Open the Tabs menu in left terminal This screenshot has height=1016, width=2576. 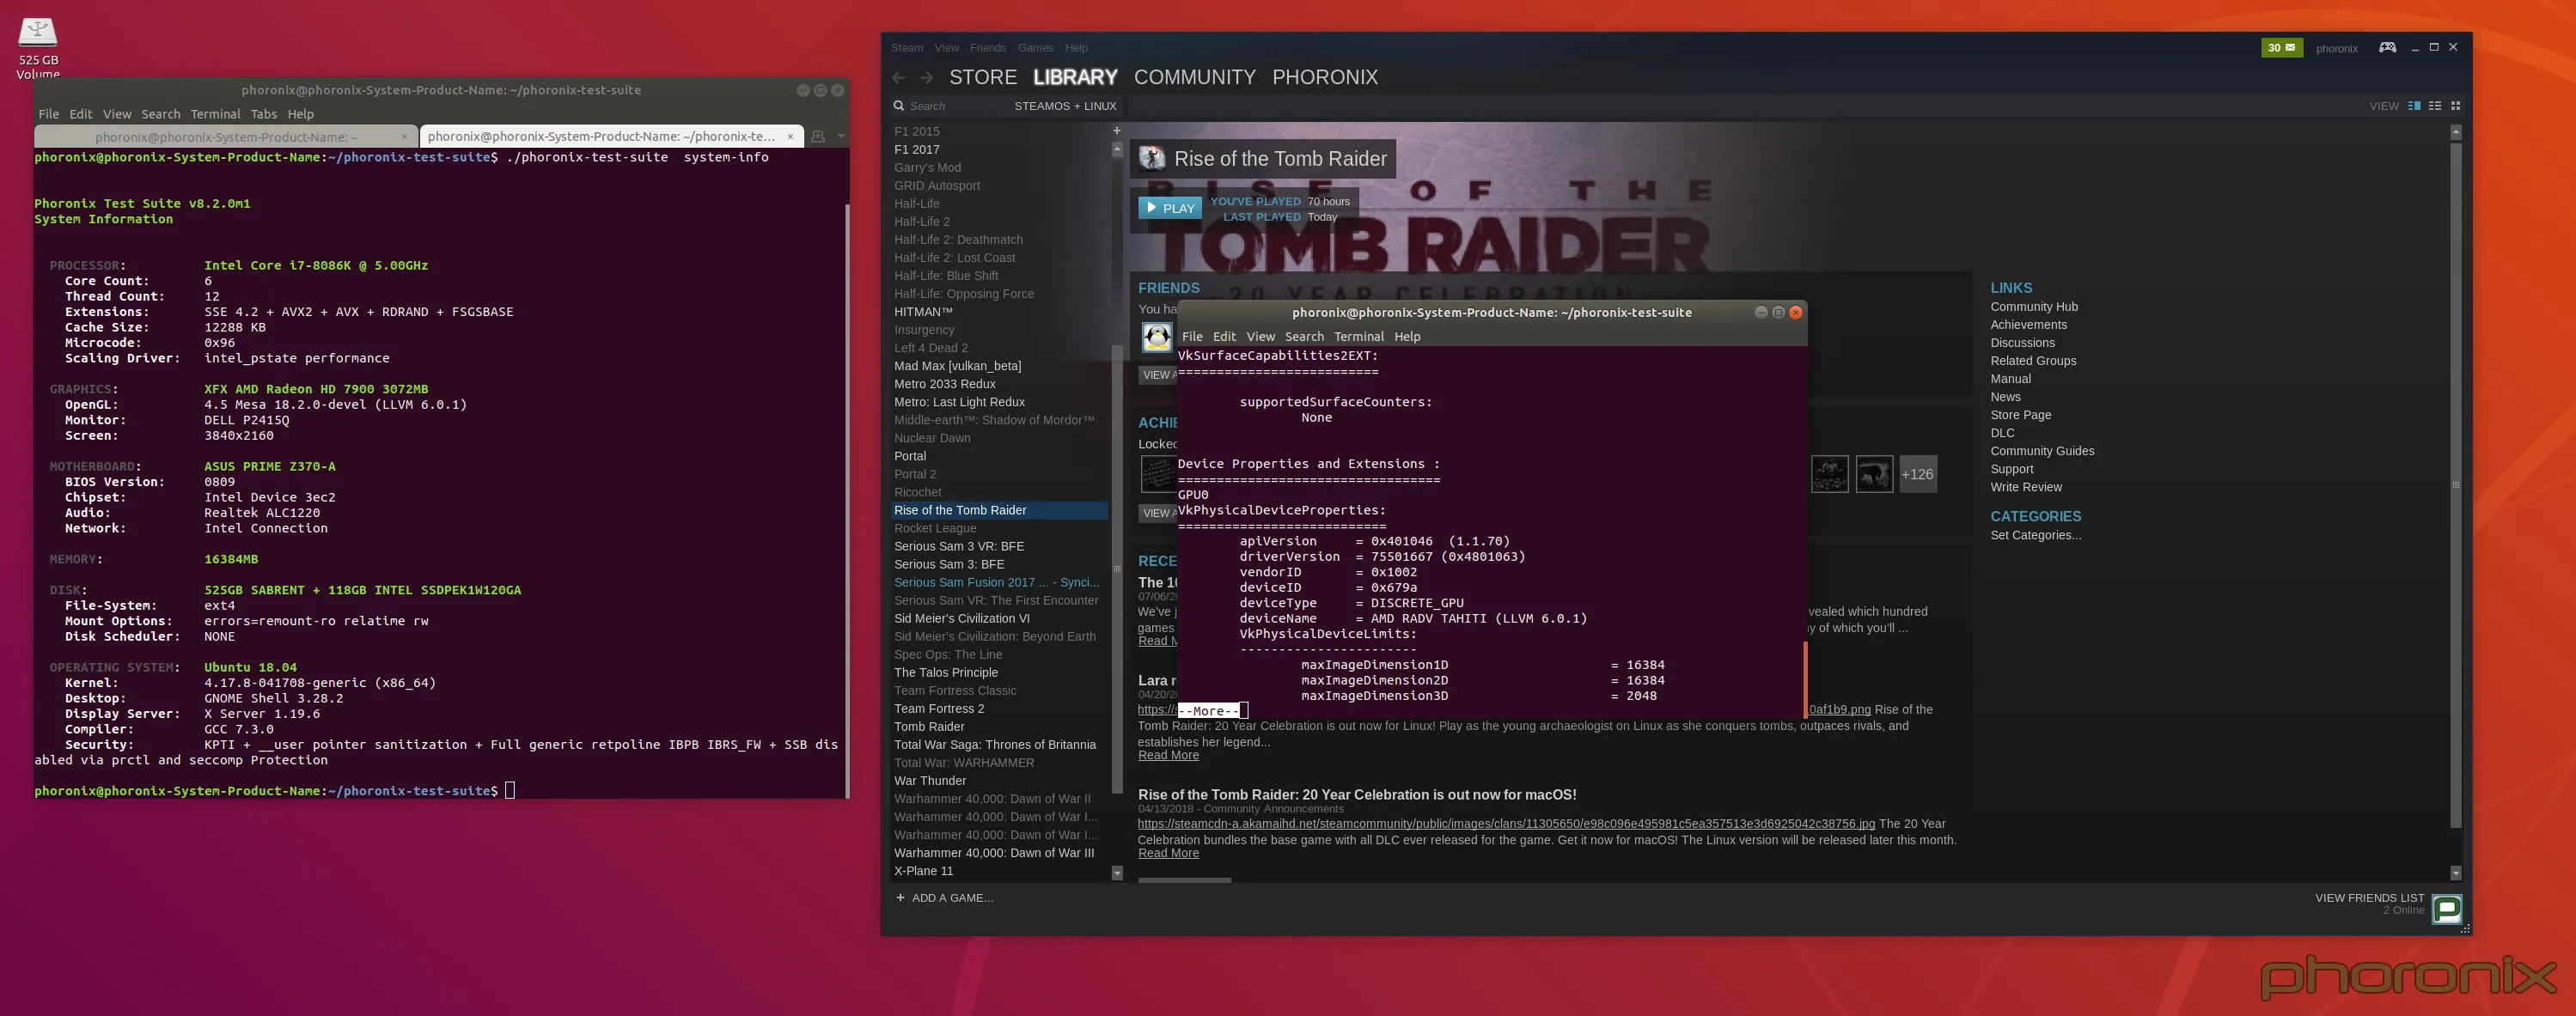click(263, 114)
